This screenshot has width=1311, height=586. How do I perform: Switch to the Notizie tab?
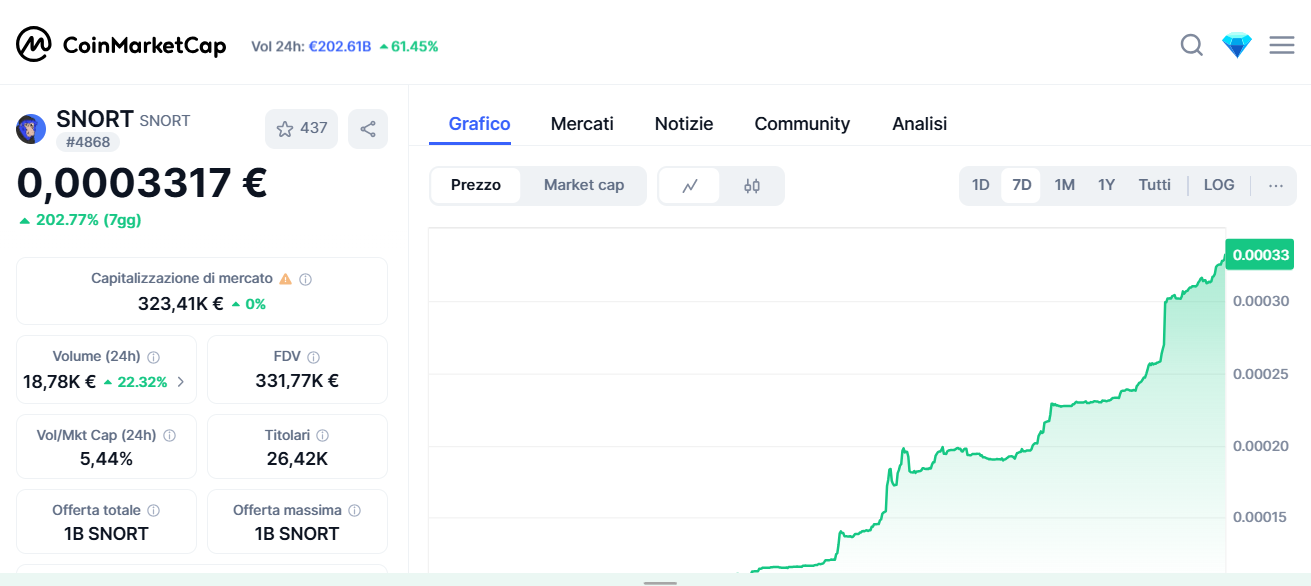[684, 124]
